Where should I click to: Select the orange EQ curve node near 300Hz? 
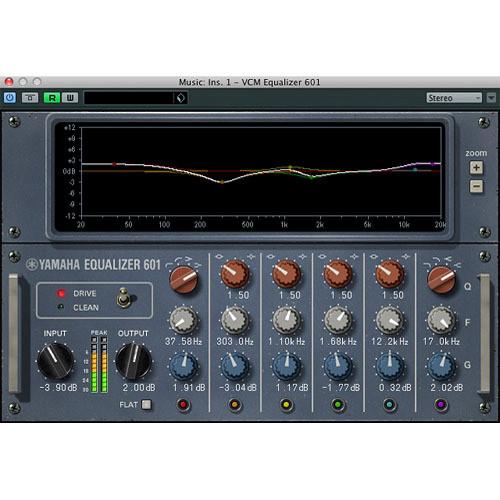[222, 182]
